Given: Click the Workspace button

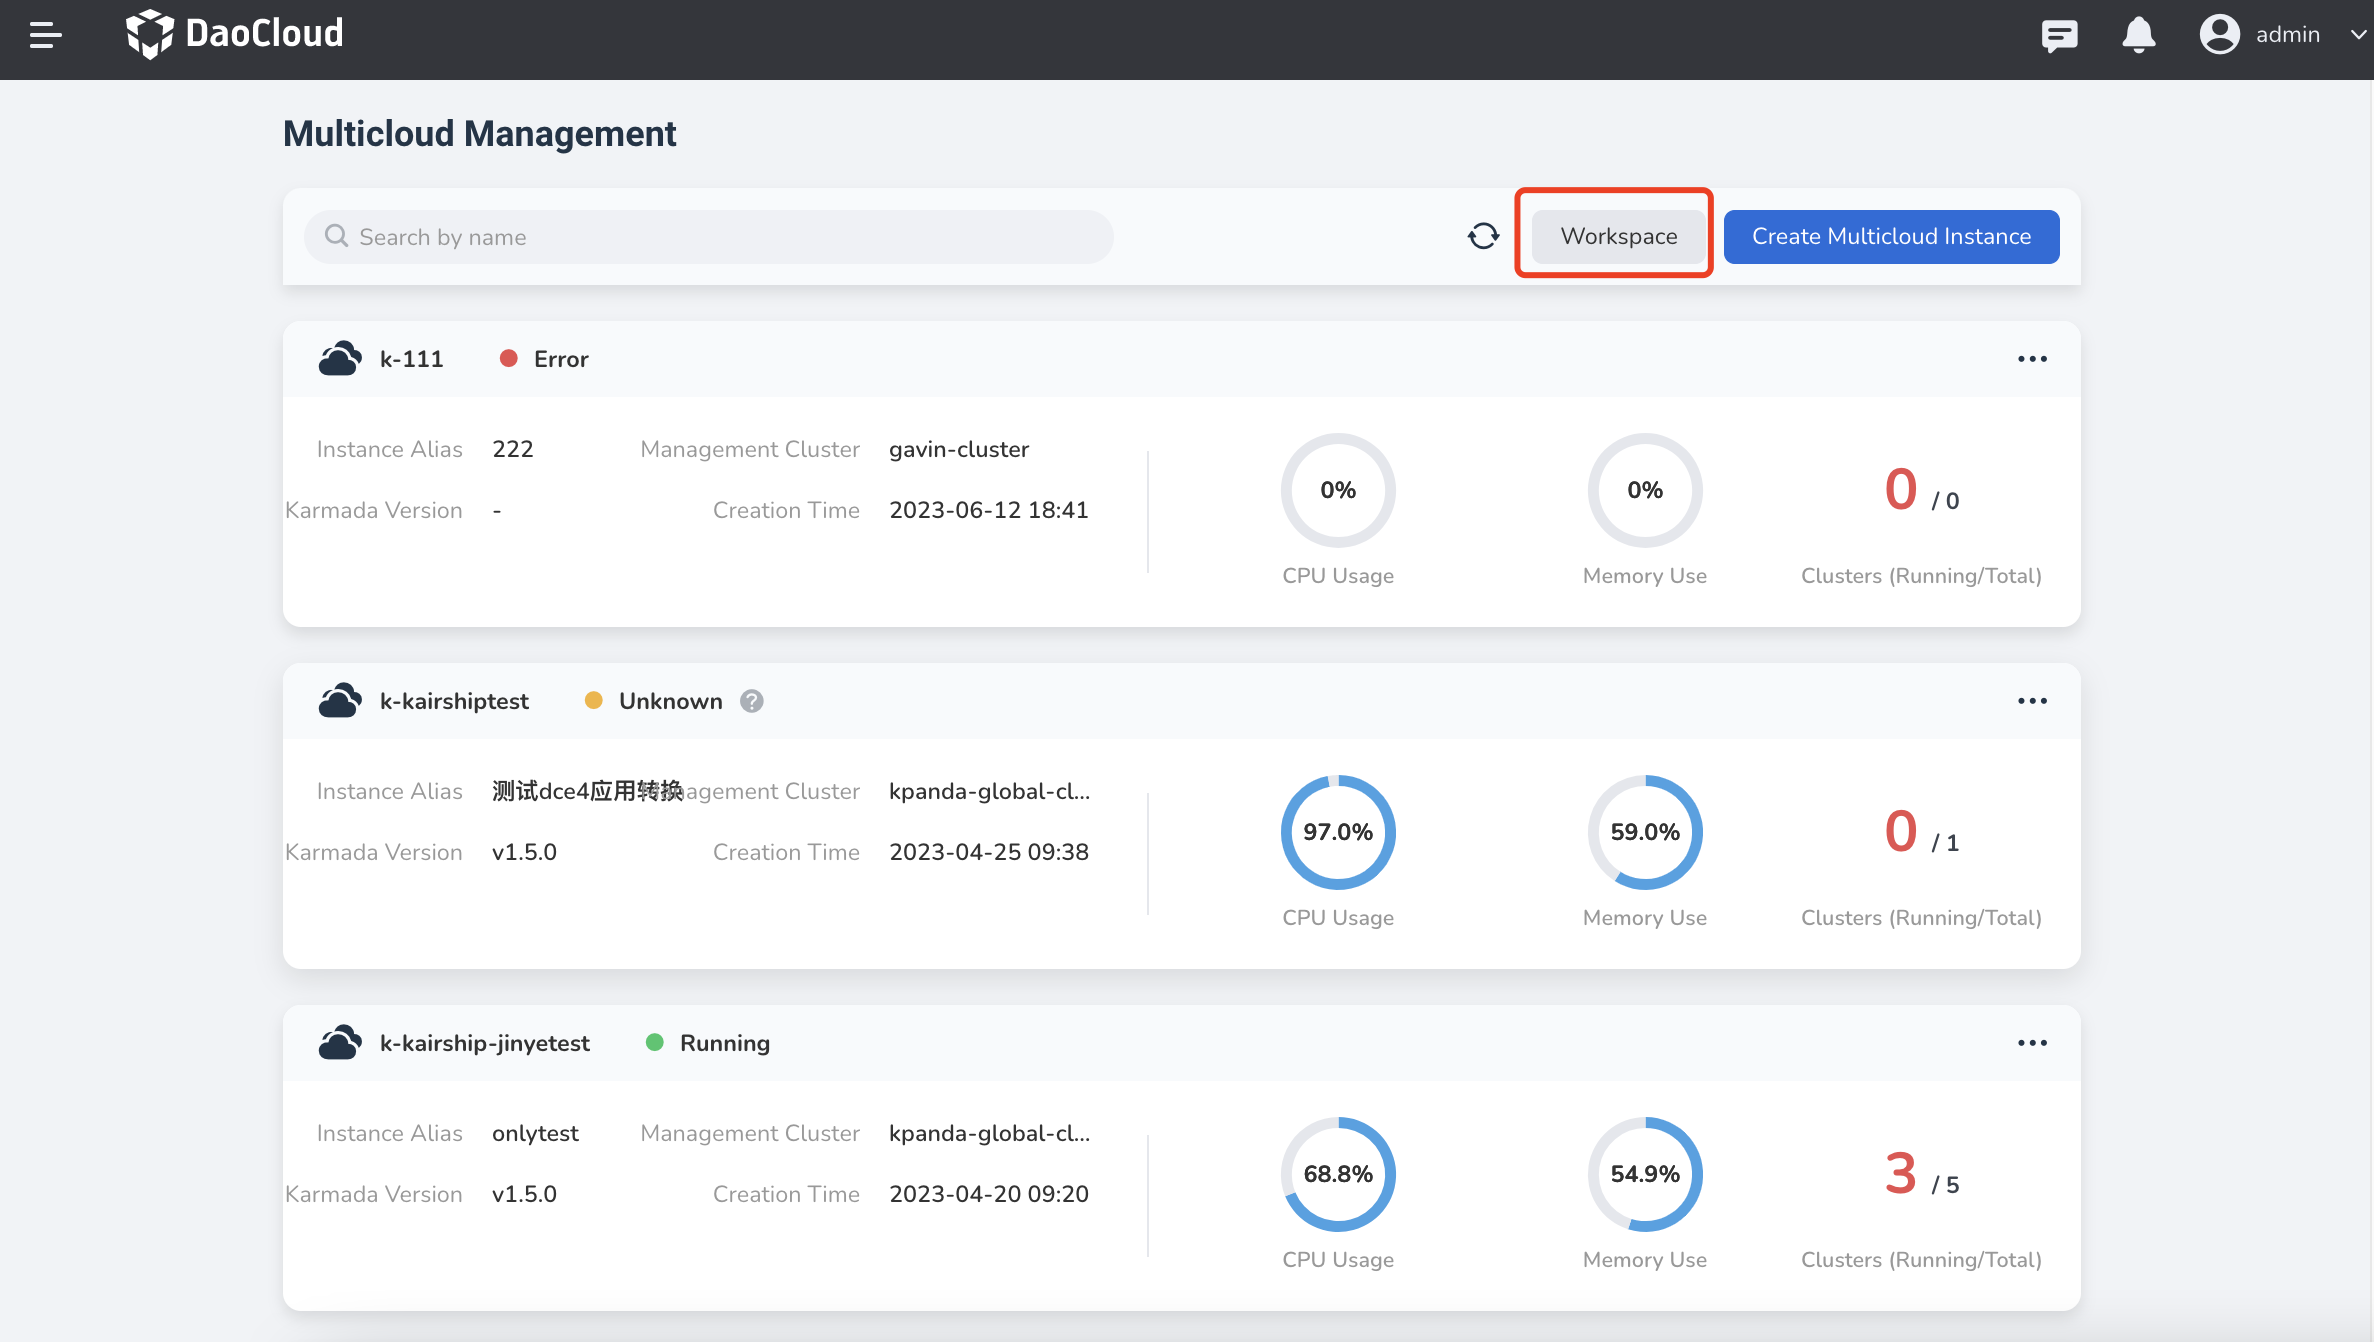Looking at the screenshot, I should tap(1618, 236).
